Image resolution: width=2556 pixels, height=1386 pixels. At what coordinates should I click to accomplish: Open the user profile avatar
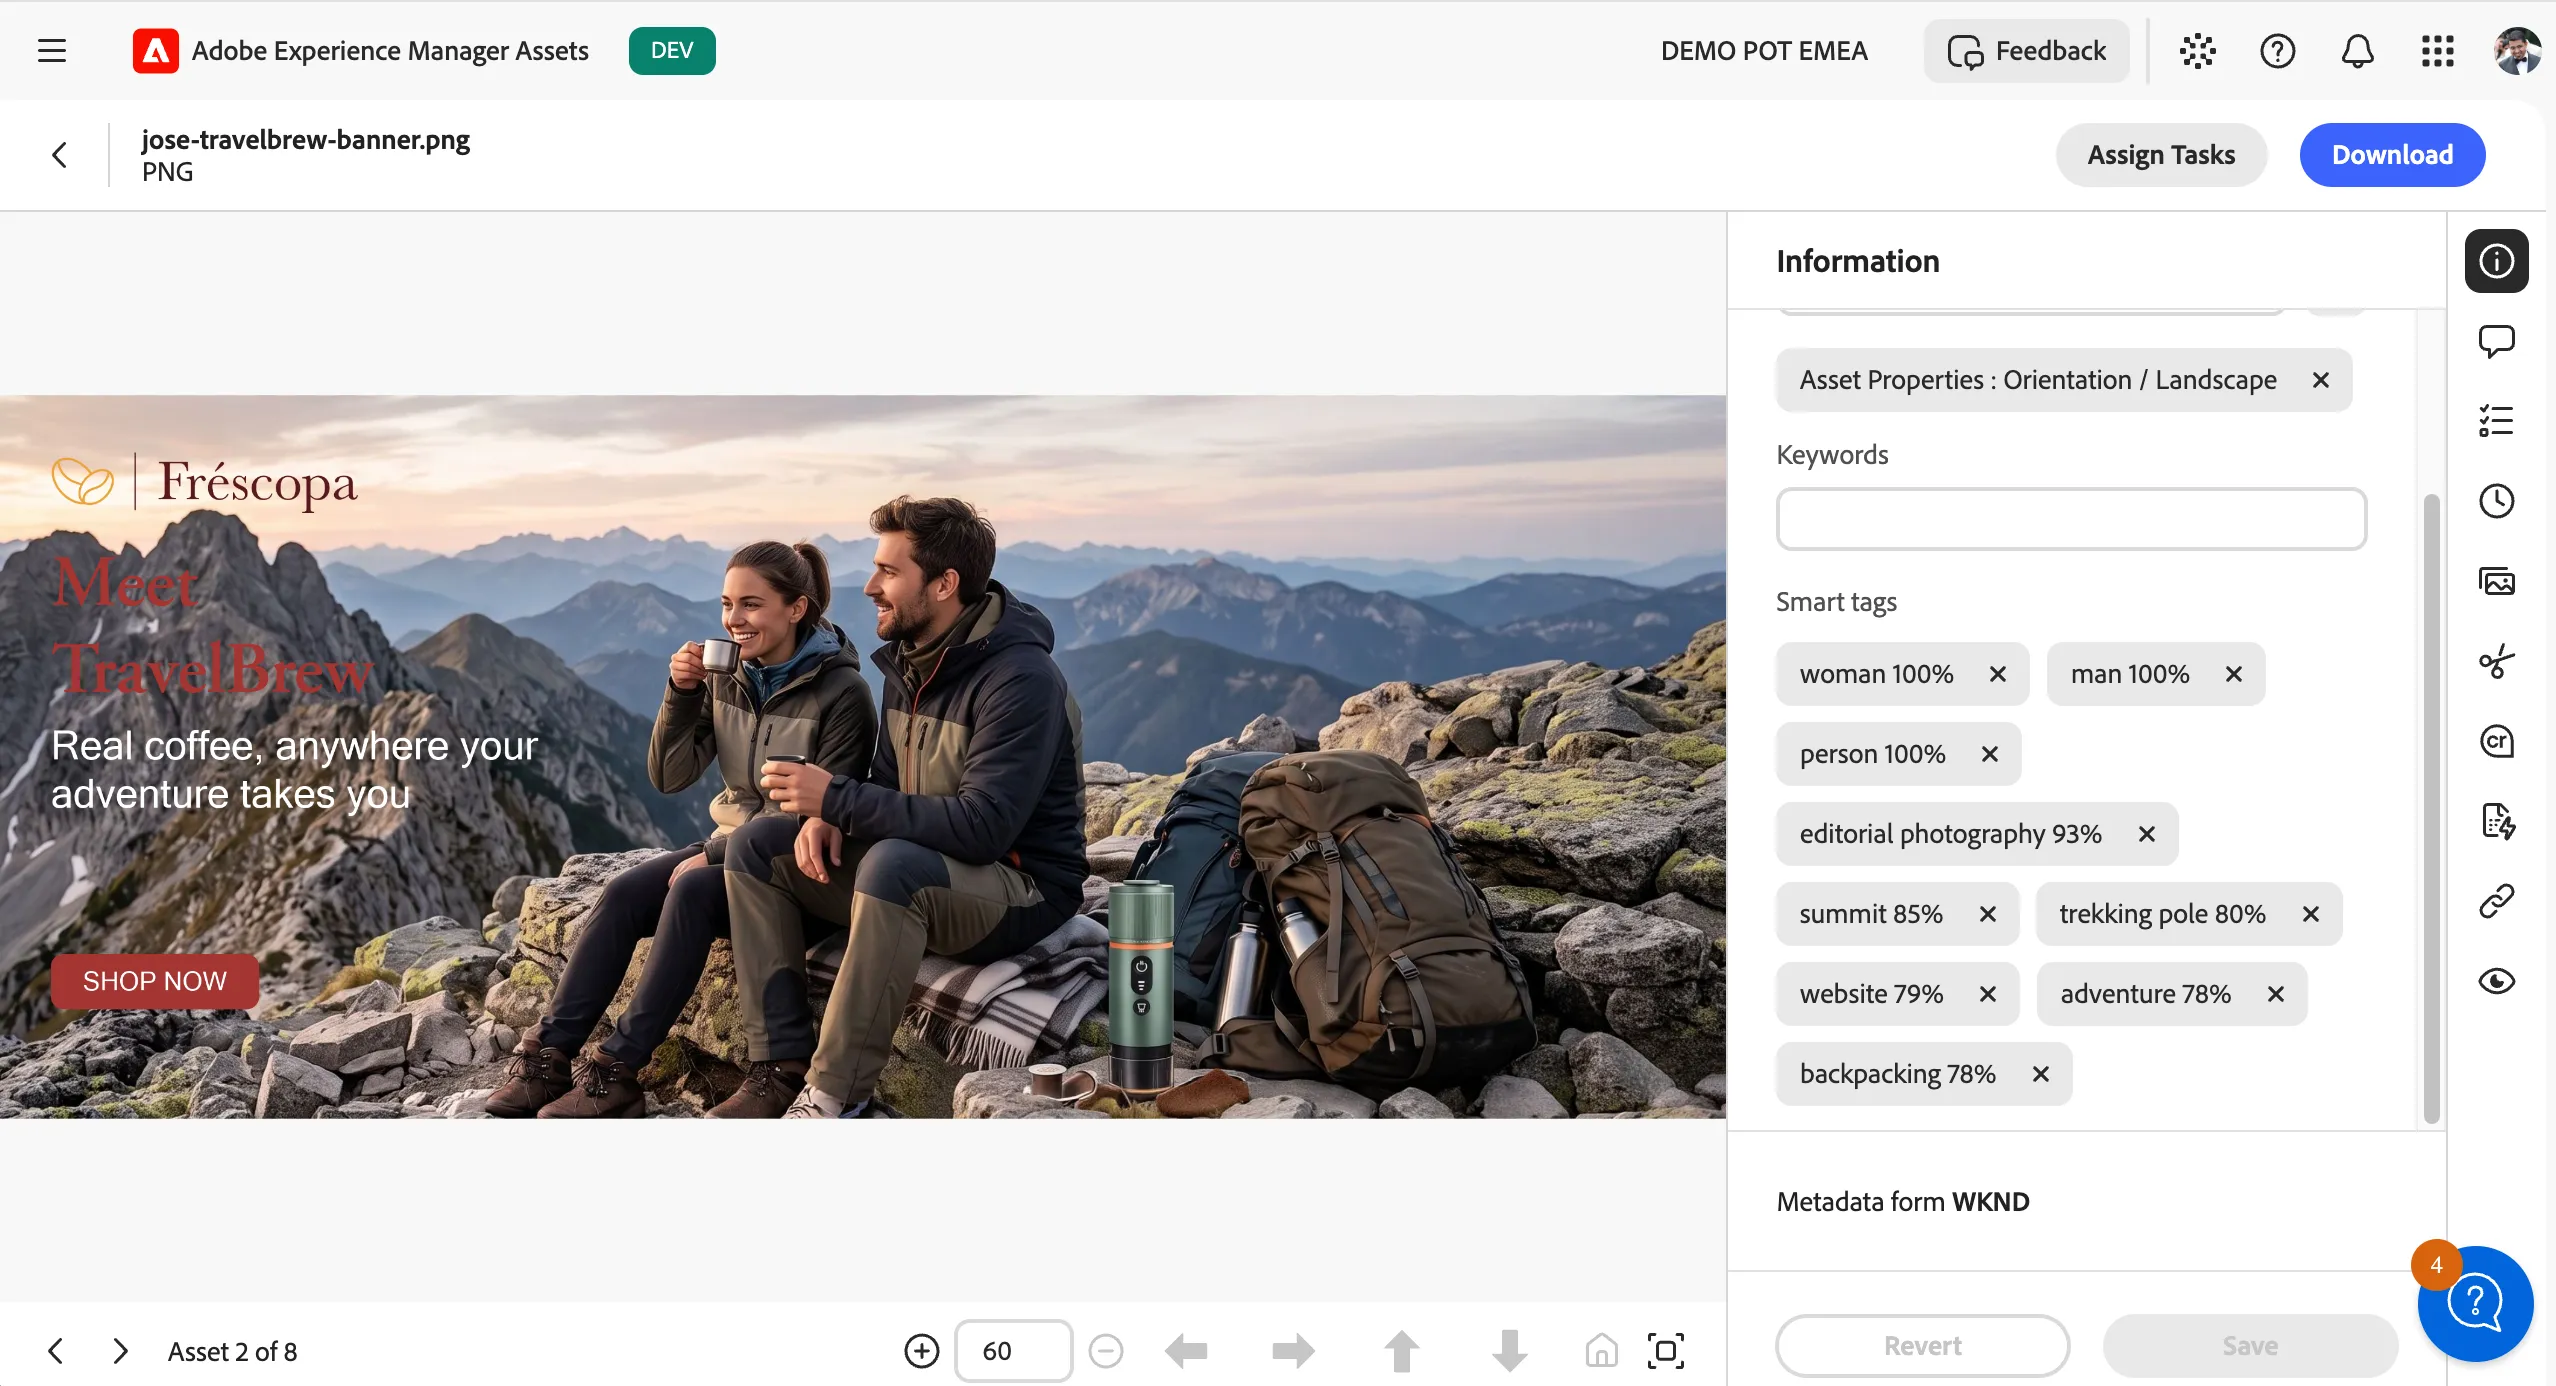pos(2516,51)
